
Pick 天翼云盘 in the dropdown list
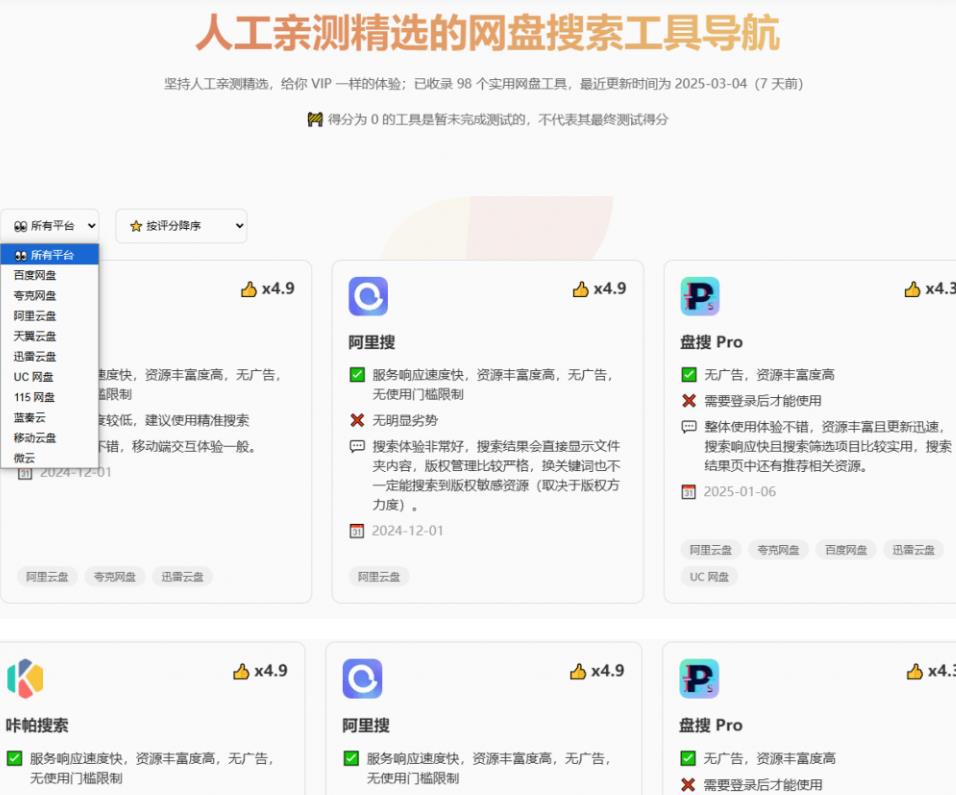coord(49,336)
